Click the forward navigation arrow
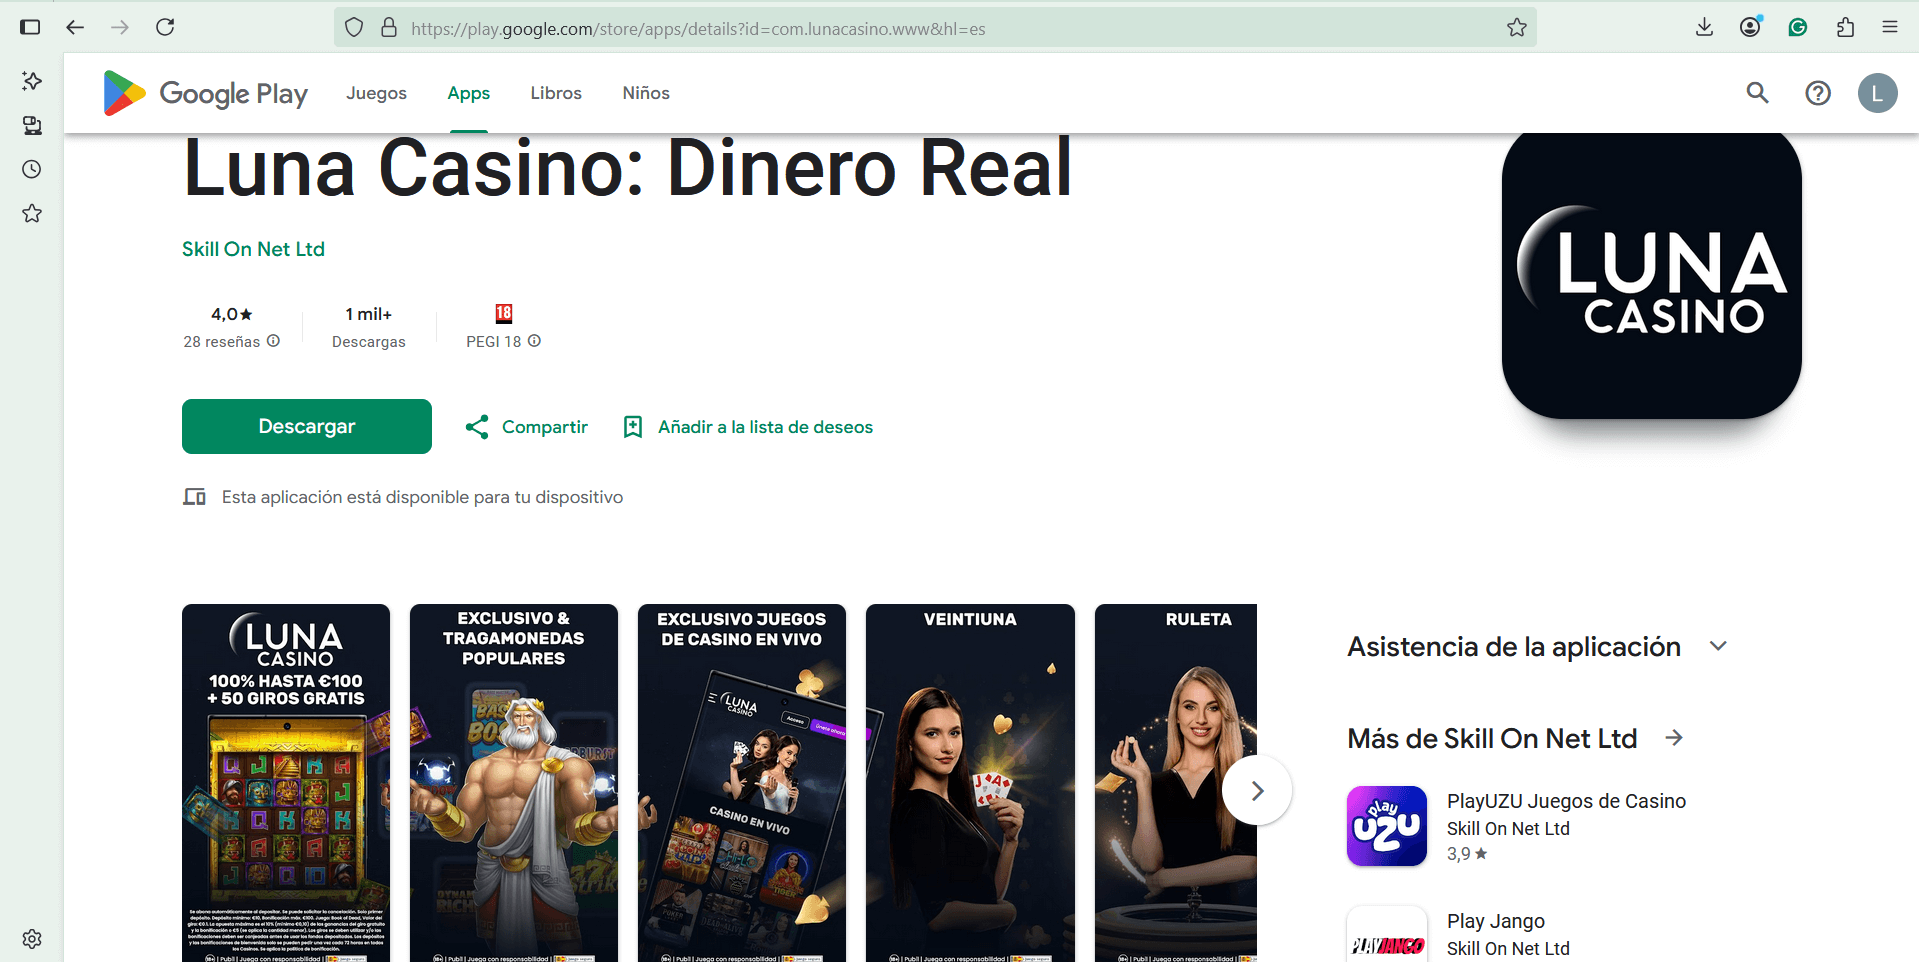Viewport: 1919px width, 962px height. (120, 27)
